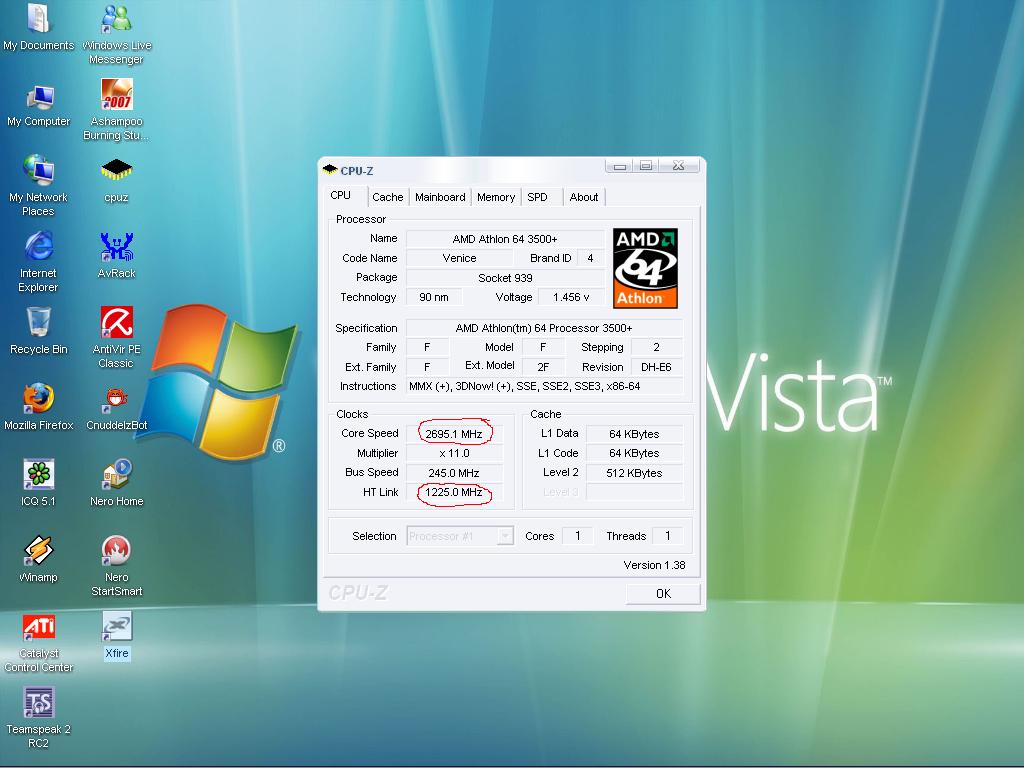Open the Memory tab

(x=496, y=197)
